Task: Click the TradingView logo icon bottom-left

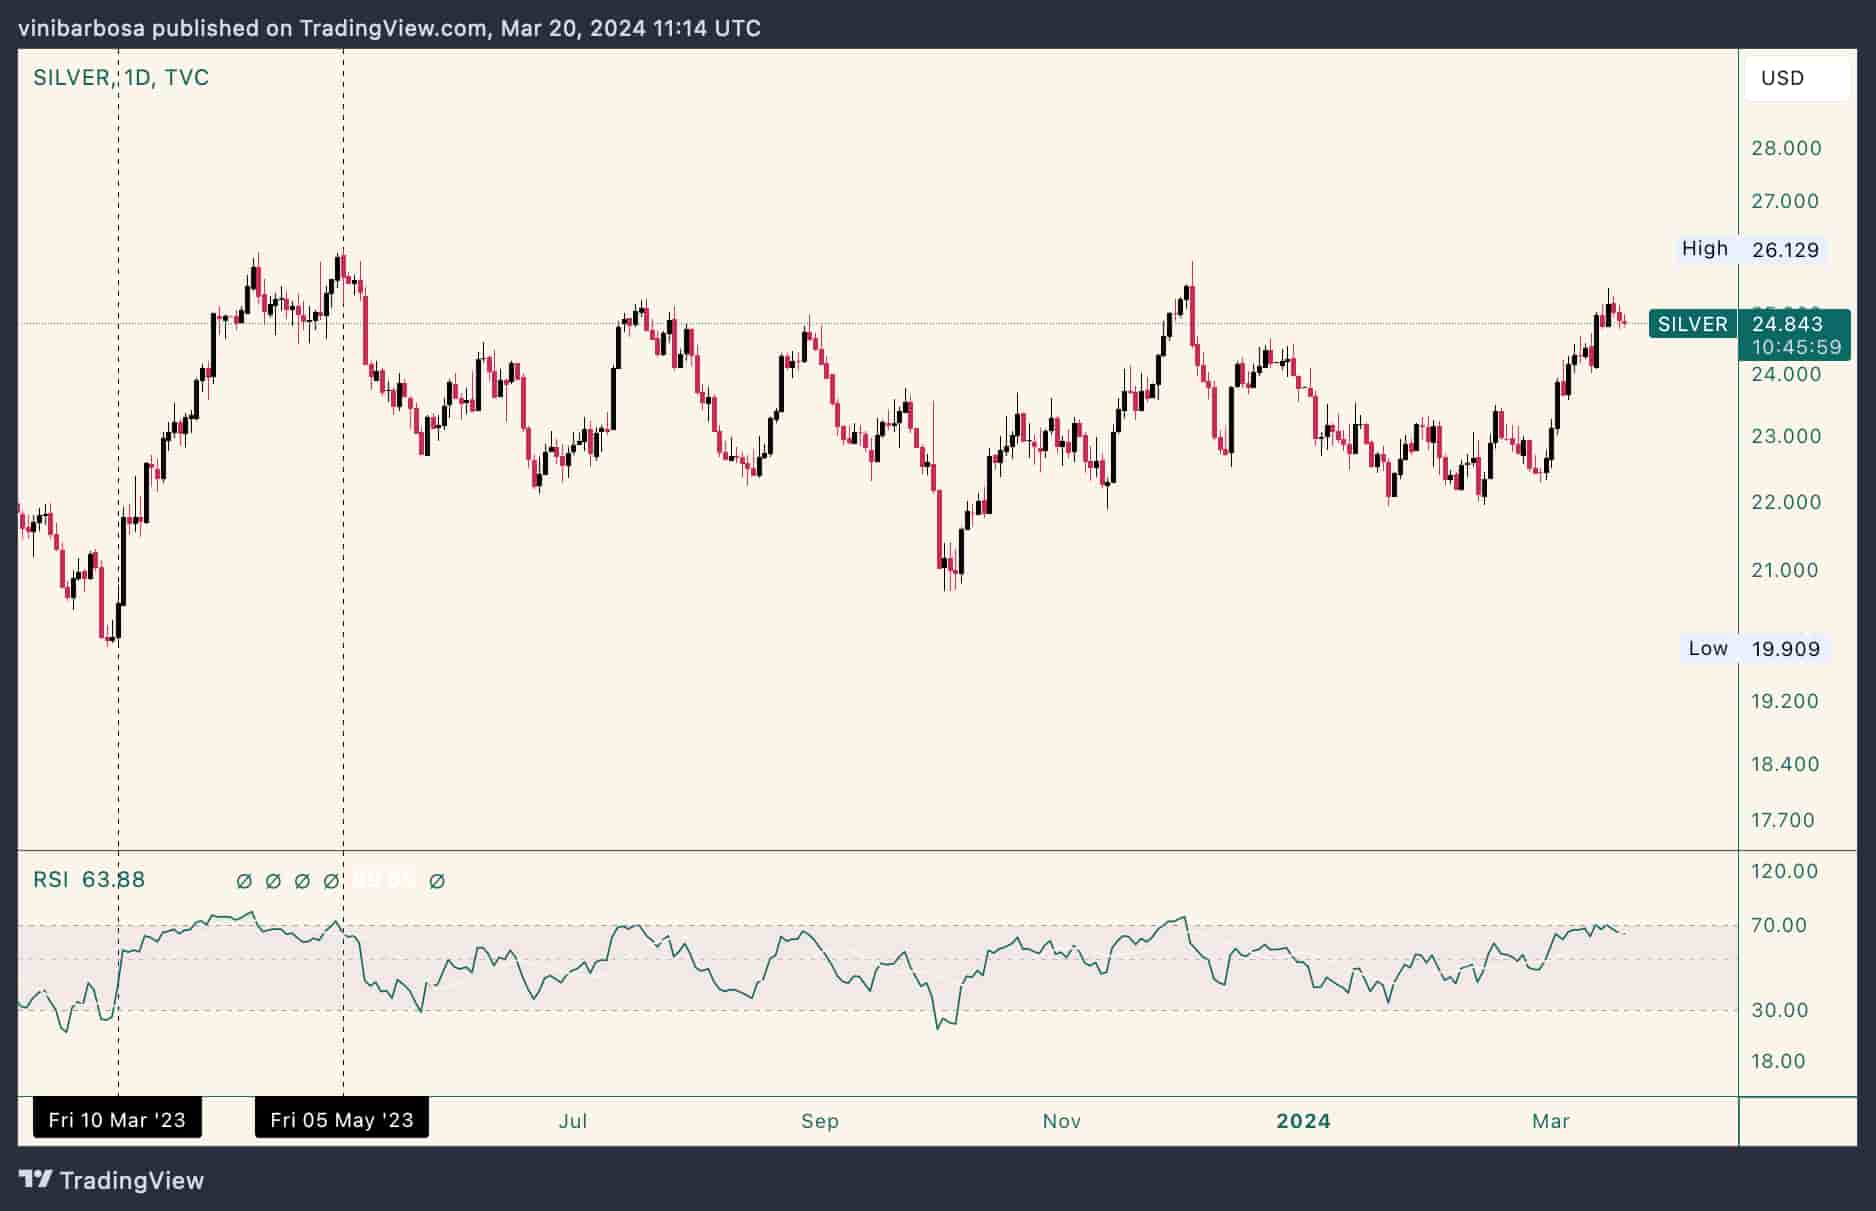Action: point(36,1181)
